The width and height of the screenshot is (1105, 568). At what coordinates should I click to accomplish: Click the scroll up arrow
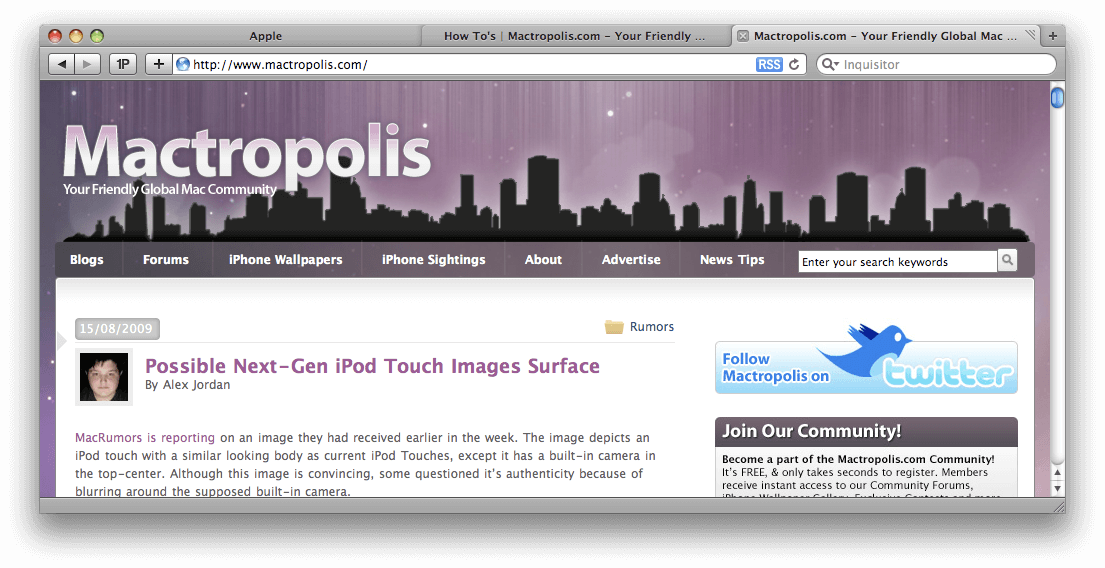[x=1057, y=473]
